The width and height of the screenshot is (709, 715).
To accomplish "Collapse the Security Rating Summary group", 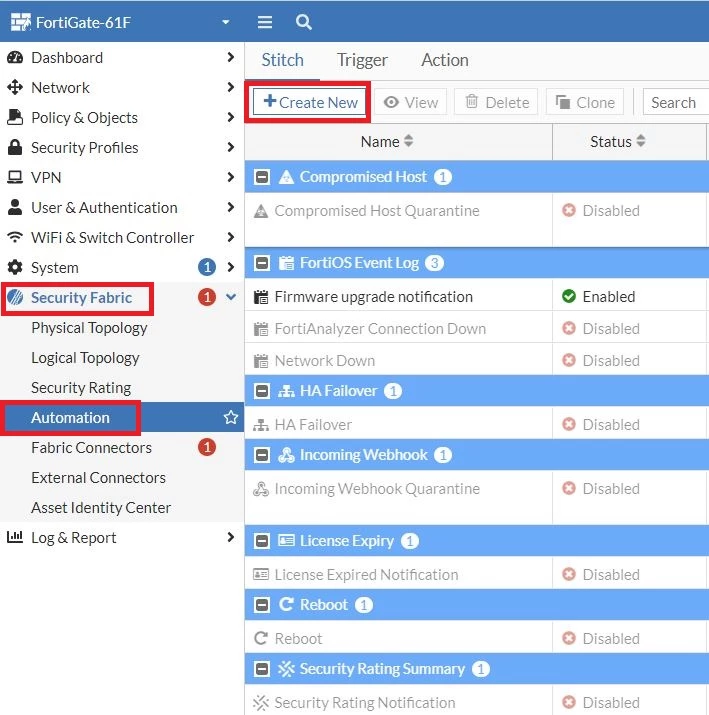I will [262, 669].
